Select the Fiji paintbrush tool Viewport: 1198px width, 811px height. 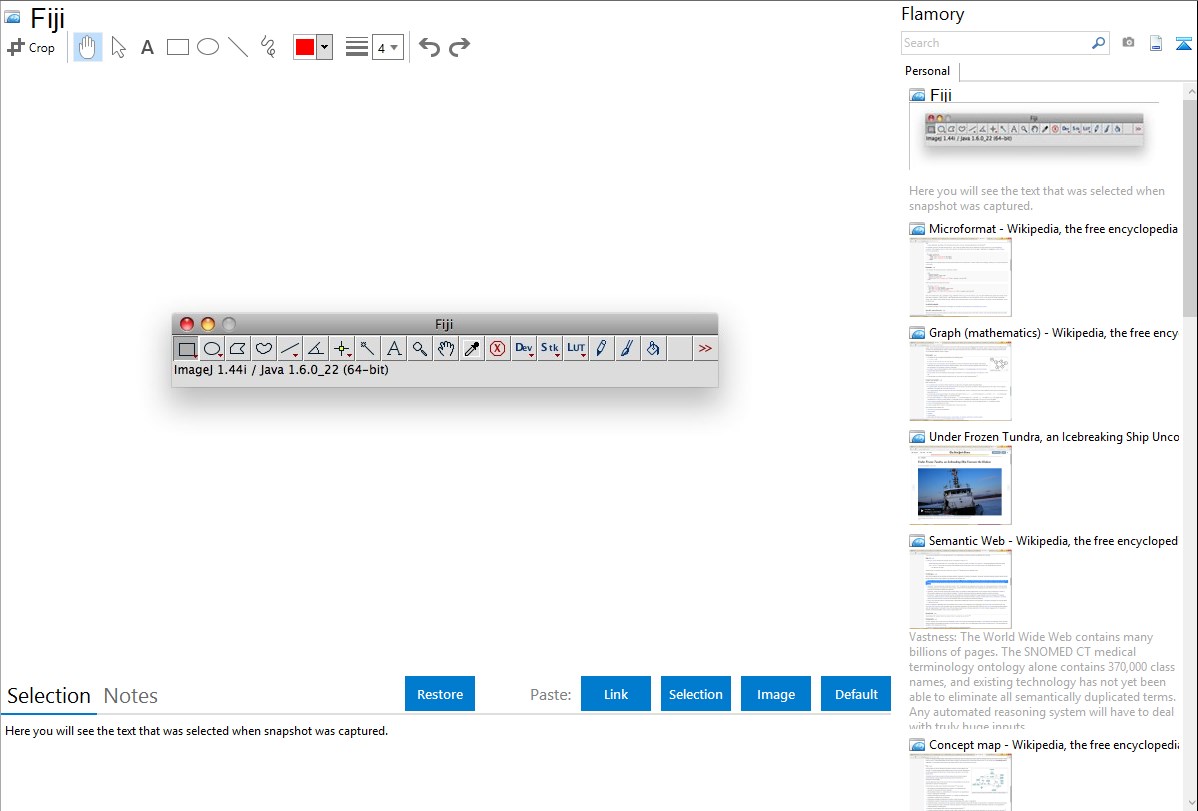point(627,349)
